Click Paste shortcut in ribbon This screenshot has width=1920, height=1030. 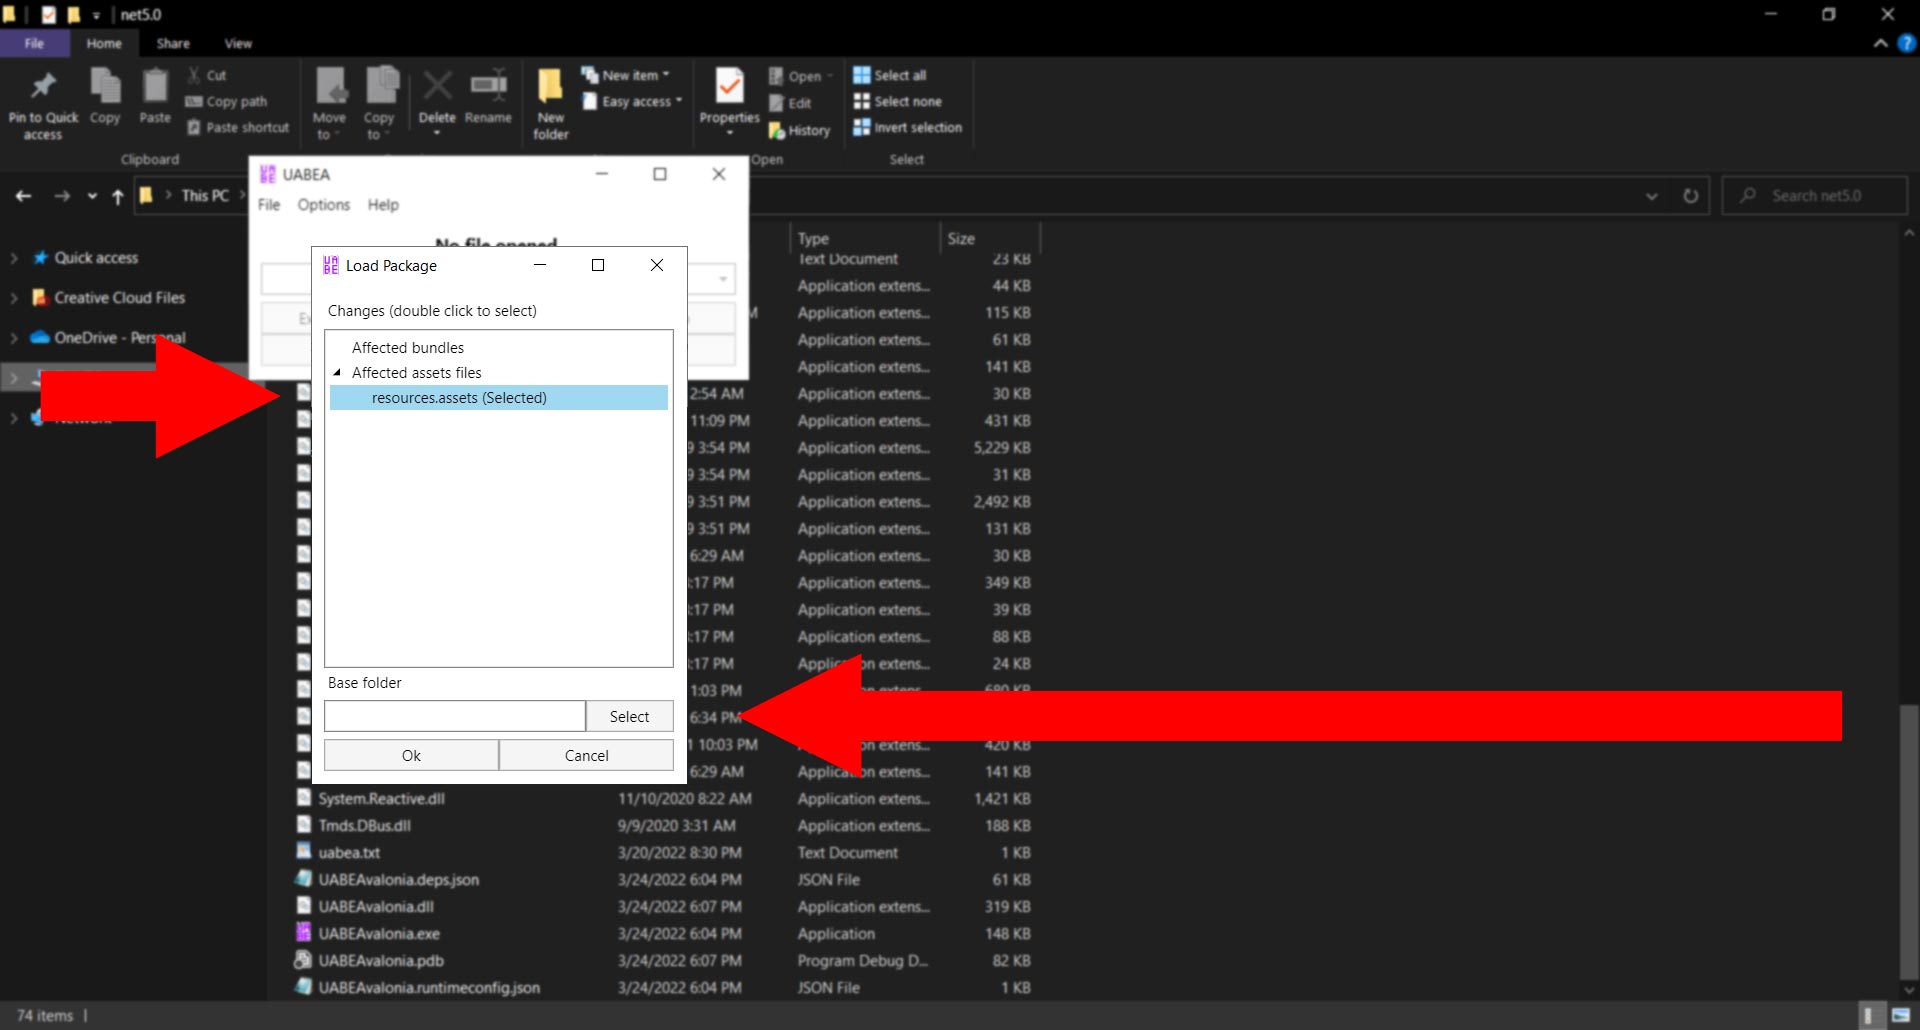[x=238, y=127]
